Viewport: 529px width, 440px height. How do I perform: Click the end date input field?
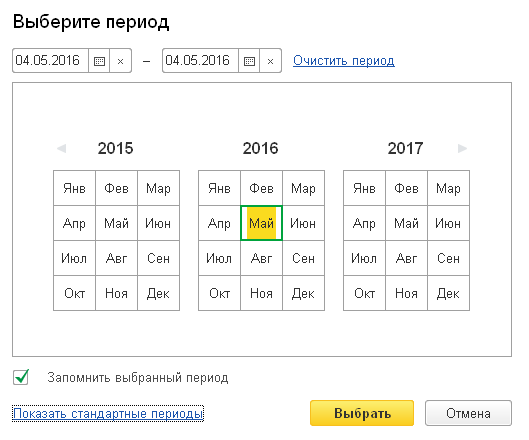[x=200, y=61]
